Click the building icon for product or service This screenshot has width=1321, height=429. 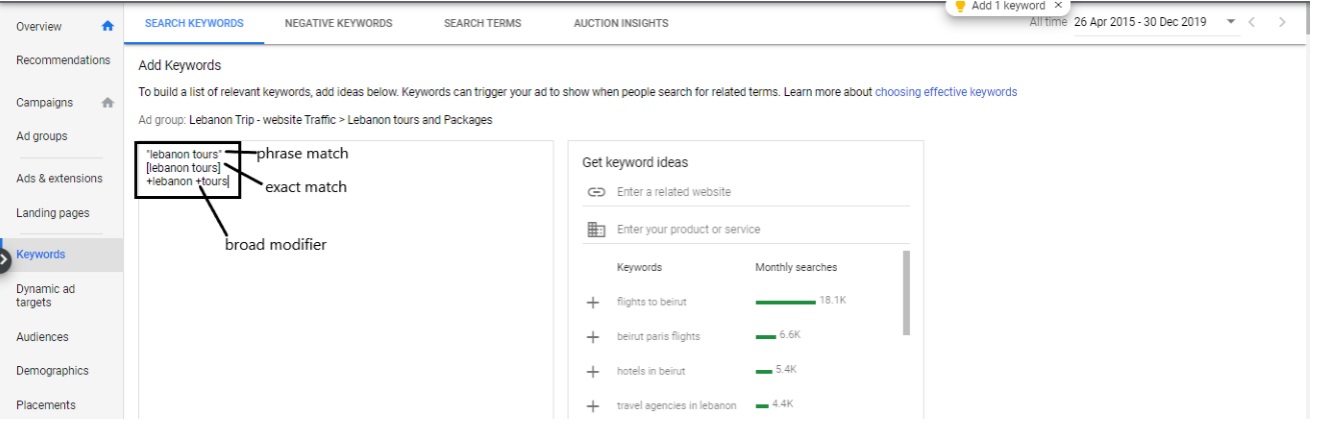pos(597,230)
